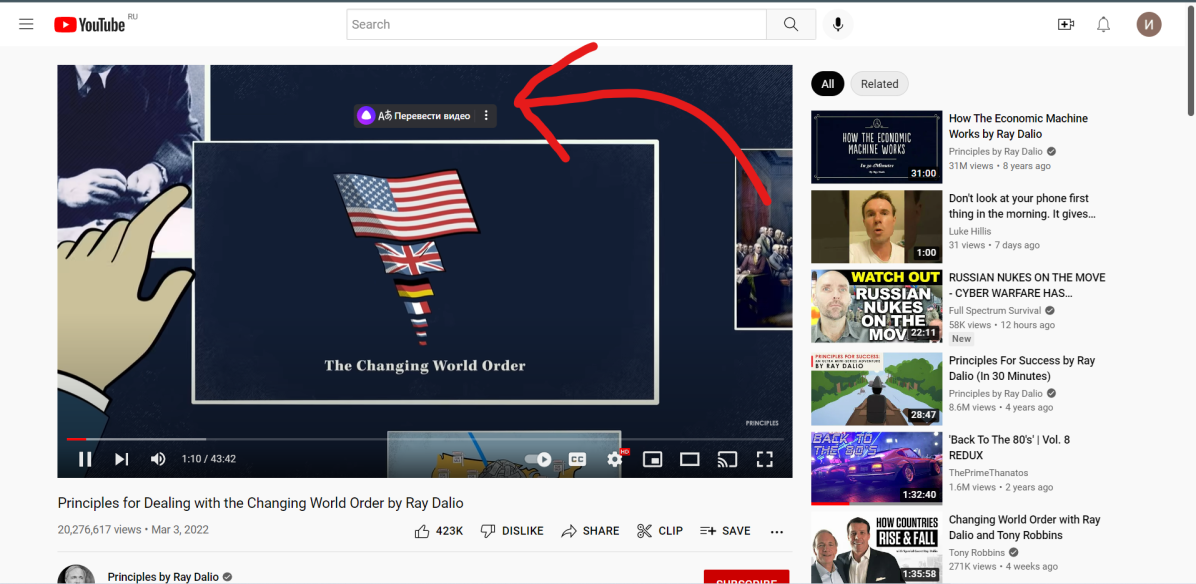Enter fullscreen mode

point(764,459)
